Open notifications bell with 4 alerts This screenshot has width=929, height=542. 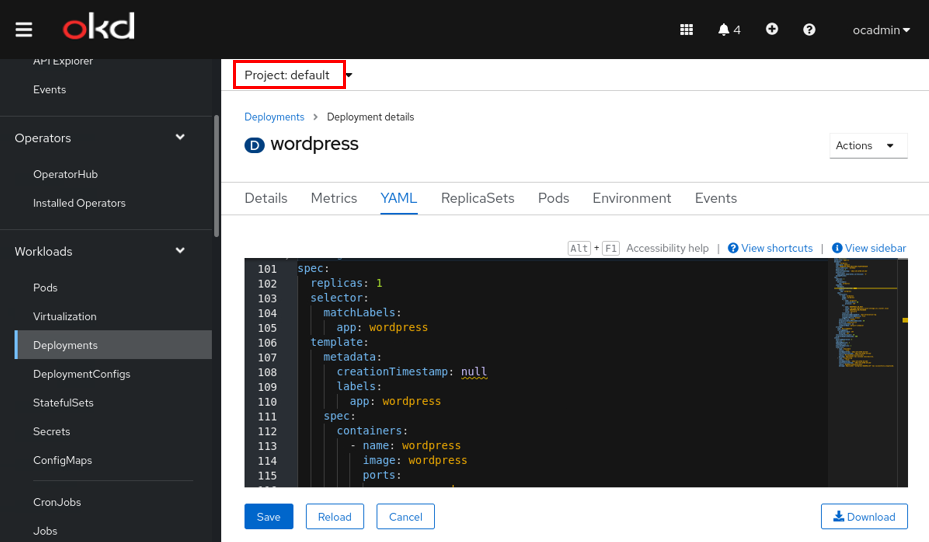[729, 30]
